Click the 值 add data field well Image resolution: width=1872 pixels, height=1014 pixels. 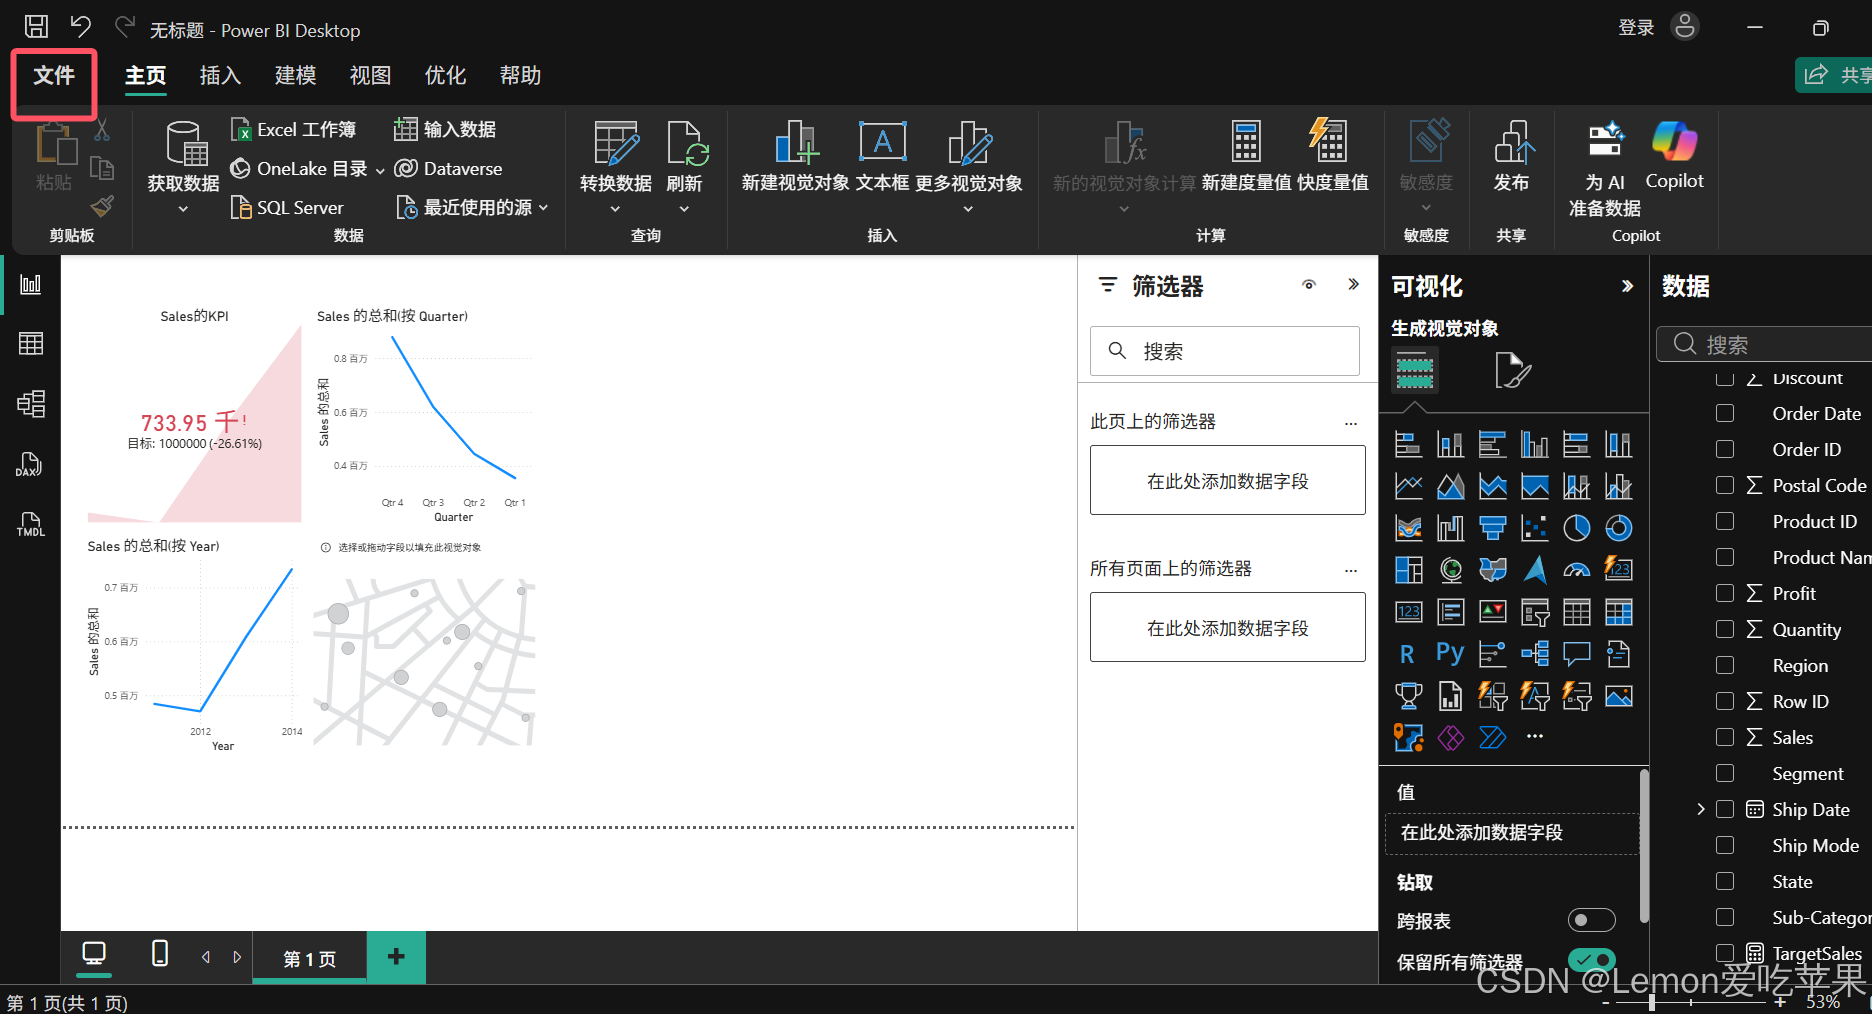point(1511,833)
